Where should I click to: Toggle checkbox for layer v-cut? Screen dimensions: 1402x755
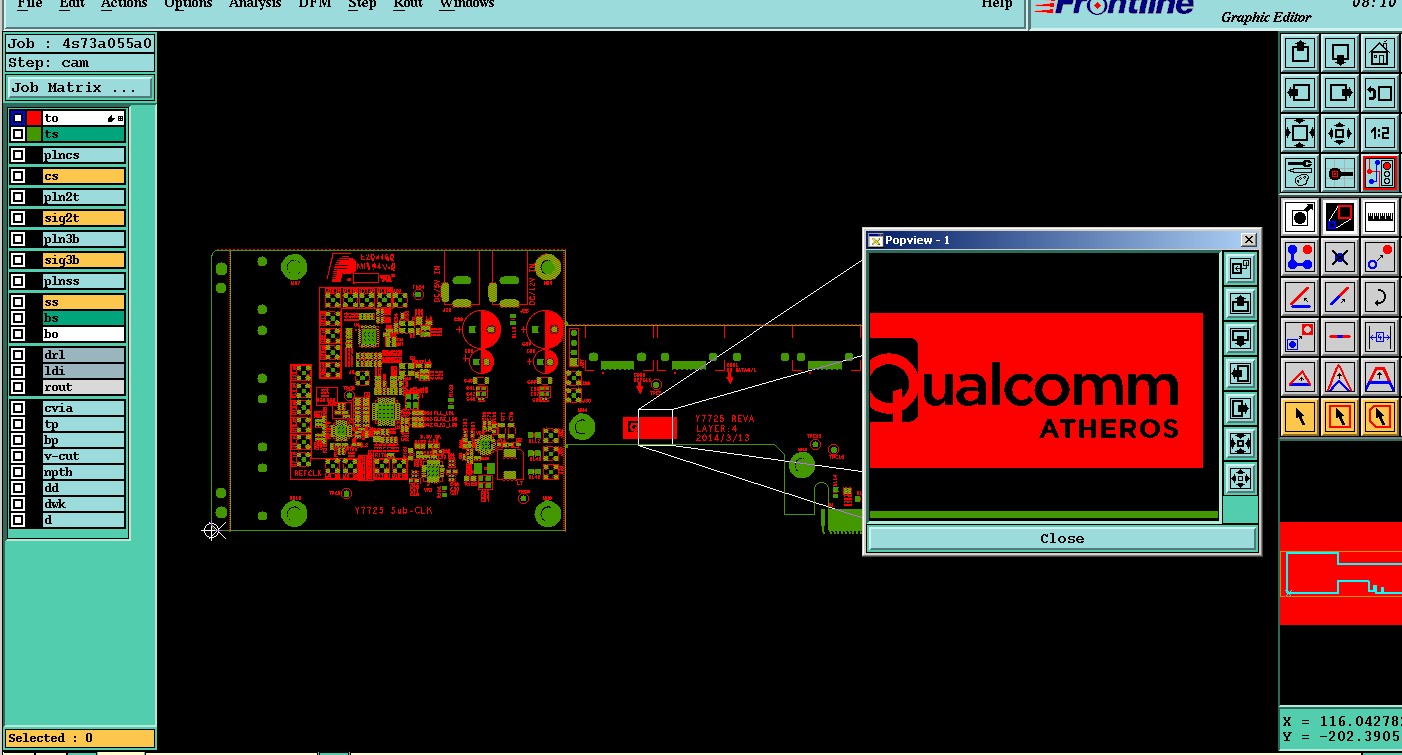pyautogui.click(x=18, y=456)
